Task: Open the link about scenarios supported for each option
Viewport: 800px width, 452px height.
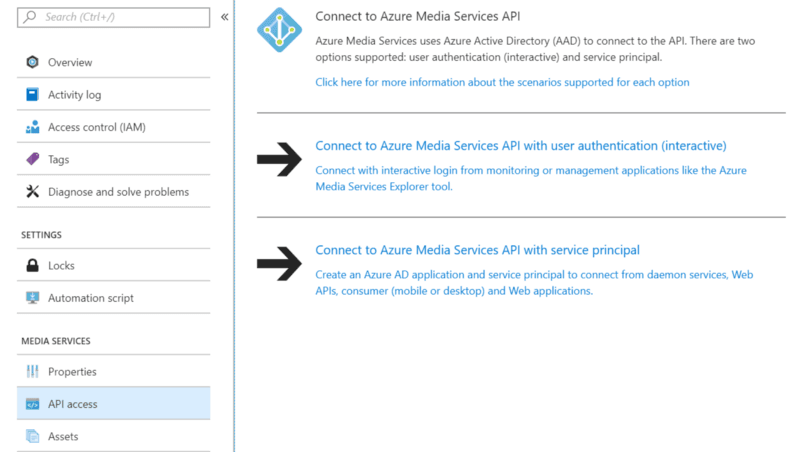Action: coord(502,82)
